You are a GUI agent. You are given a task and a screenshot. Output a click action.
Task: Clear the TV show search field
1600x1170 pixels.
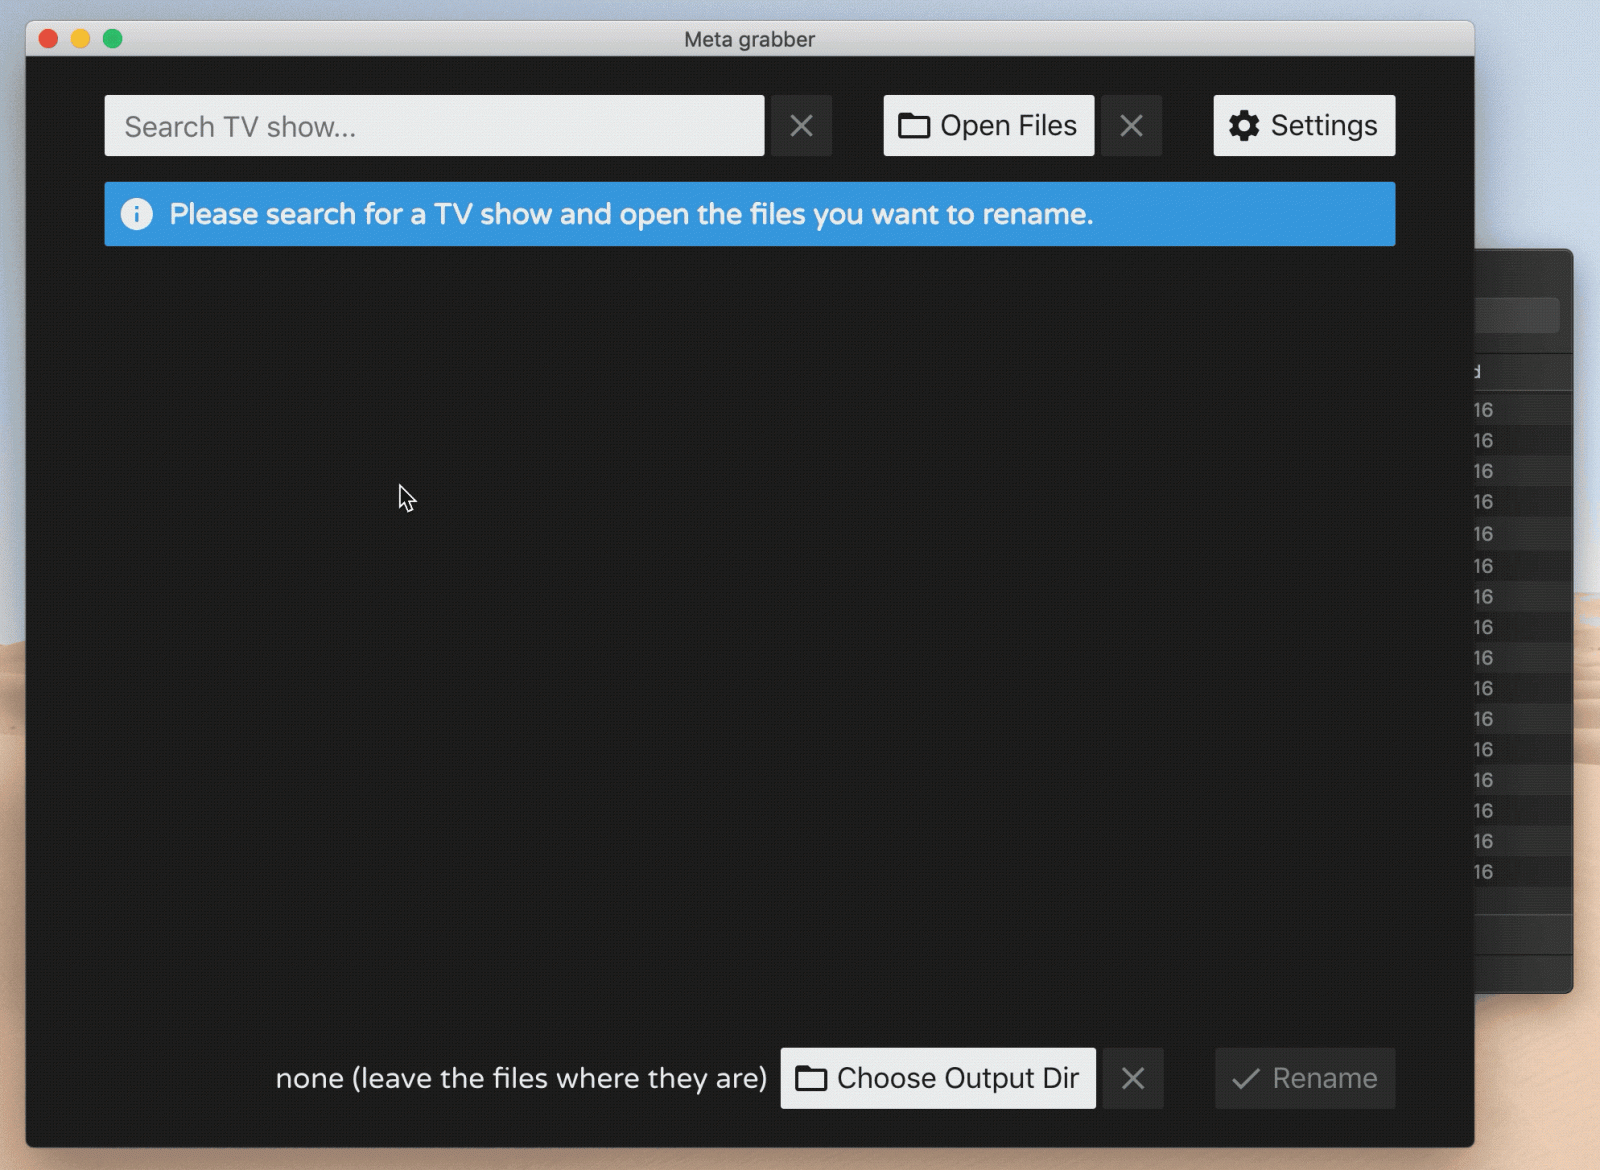click(801, 126)
